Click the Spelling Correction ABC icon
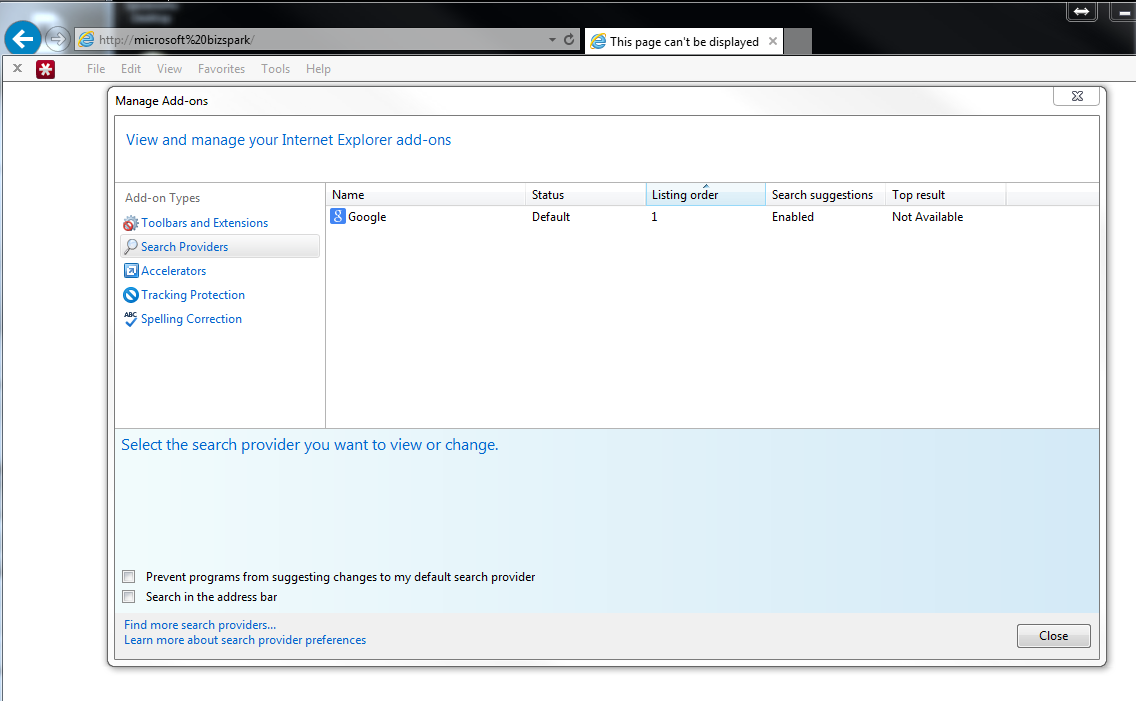This screenshot has width=1136, height=701. 130,319
